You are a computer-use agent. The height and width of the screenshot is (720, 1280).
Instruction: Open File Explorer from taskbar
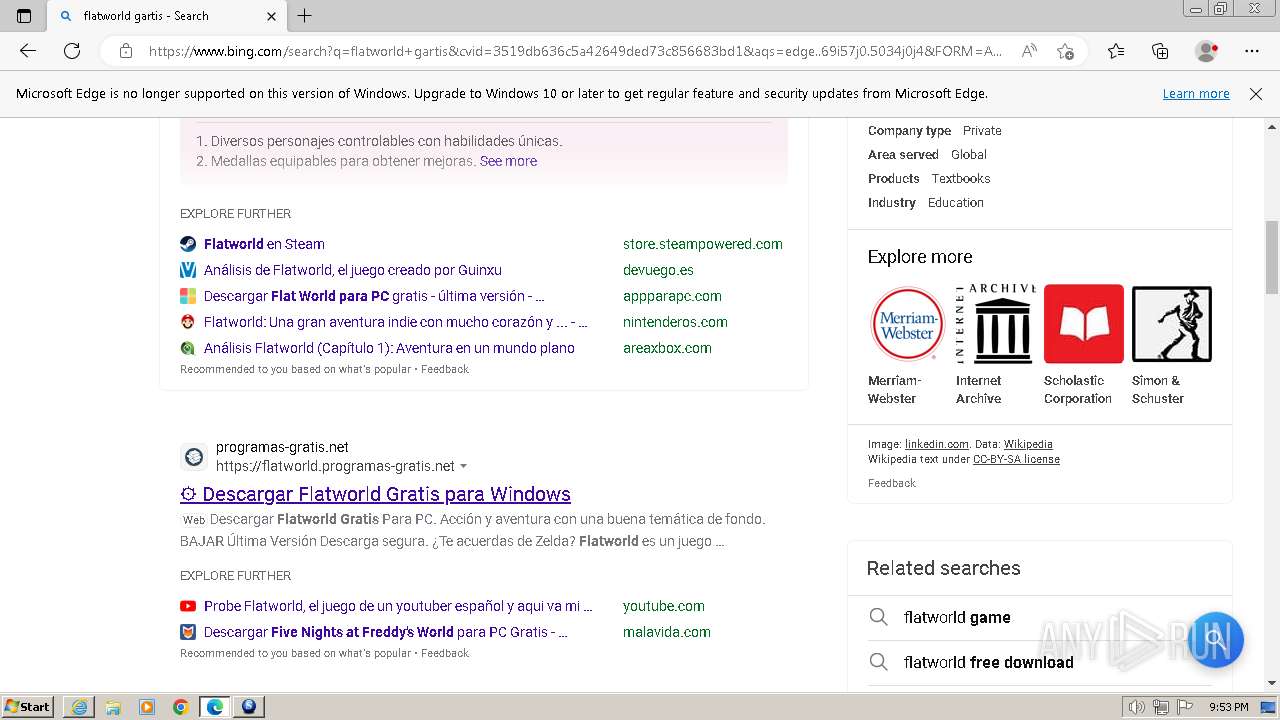pos(113,707)
